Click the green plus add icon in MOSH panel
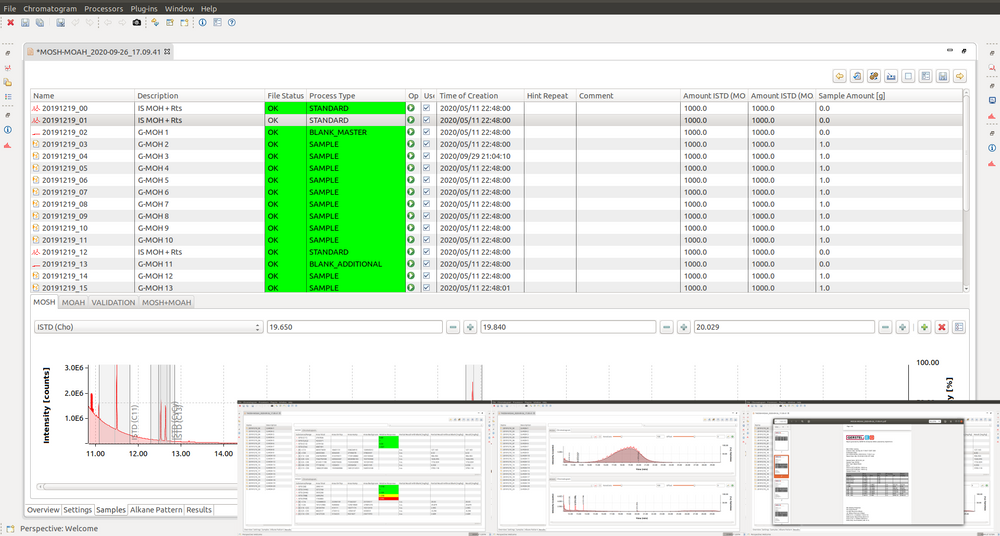This screenshot has width=1000, height=536. 923,327
